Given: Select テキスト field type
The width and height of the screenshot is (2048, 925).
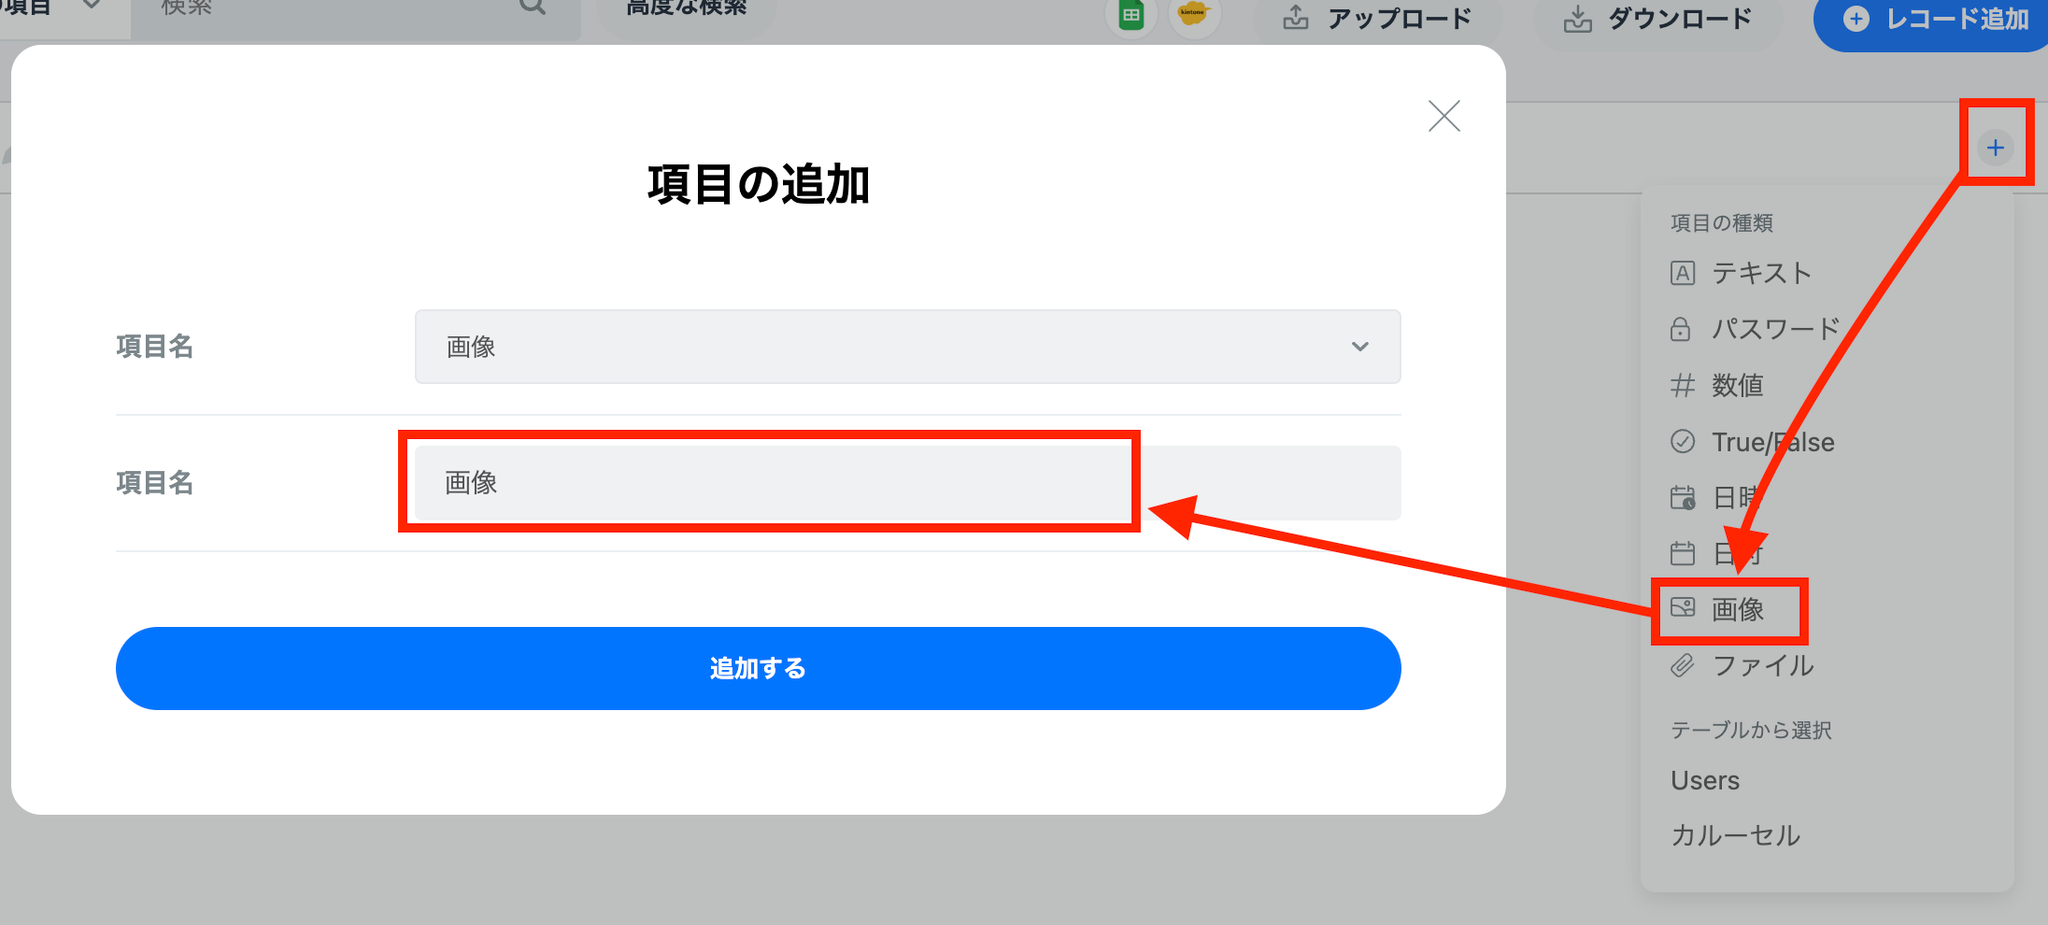Looking at the screenshot, I should pos(1741,273).
